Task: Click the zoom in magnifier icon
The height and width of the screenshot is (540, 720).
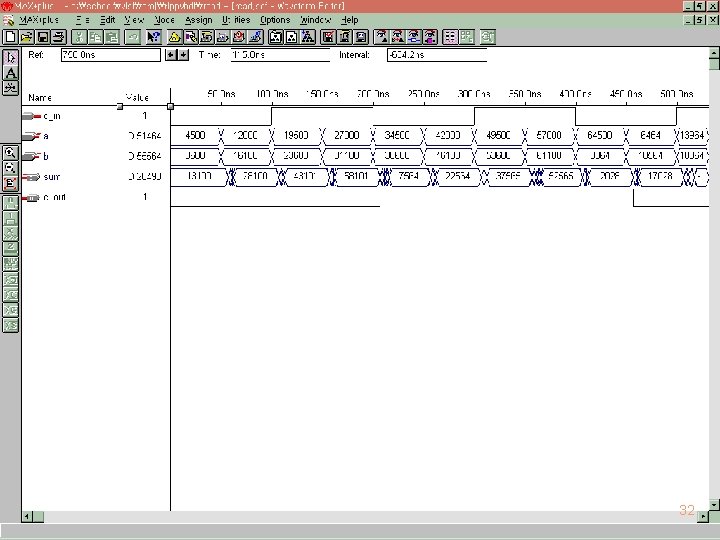Action: pyautogui.click(x=10, y=152)
